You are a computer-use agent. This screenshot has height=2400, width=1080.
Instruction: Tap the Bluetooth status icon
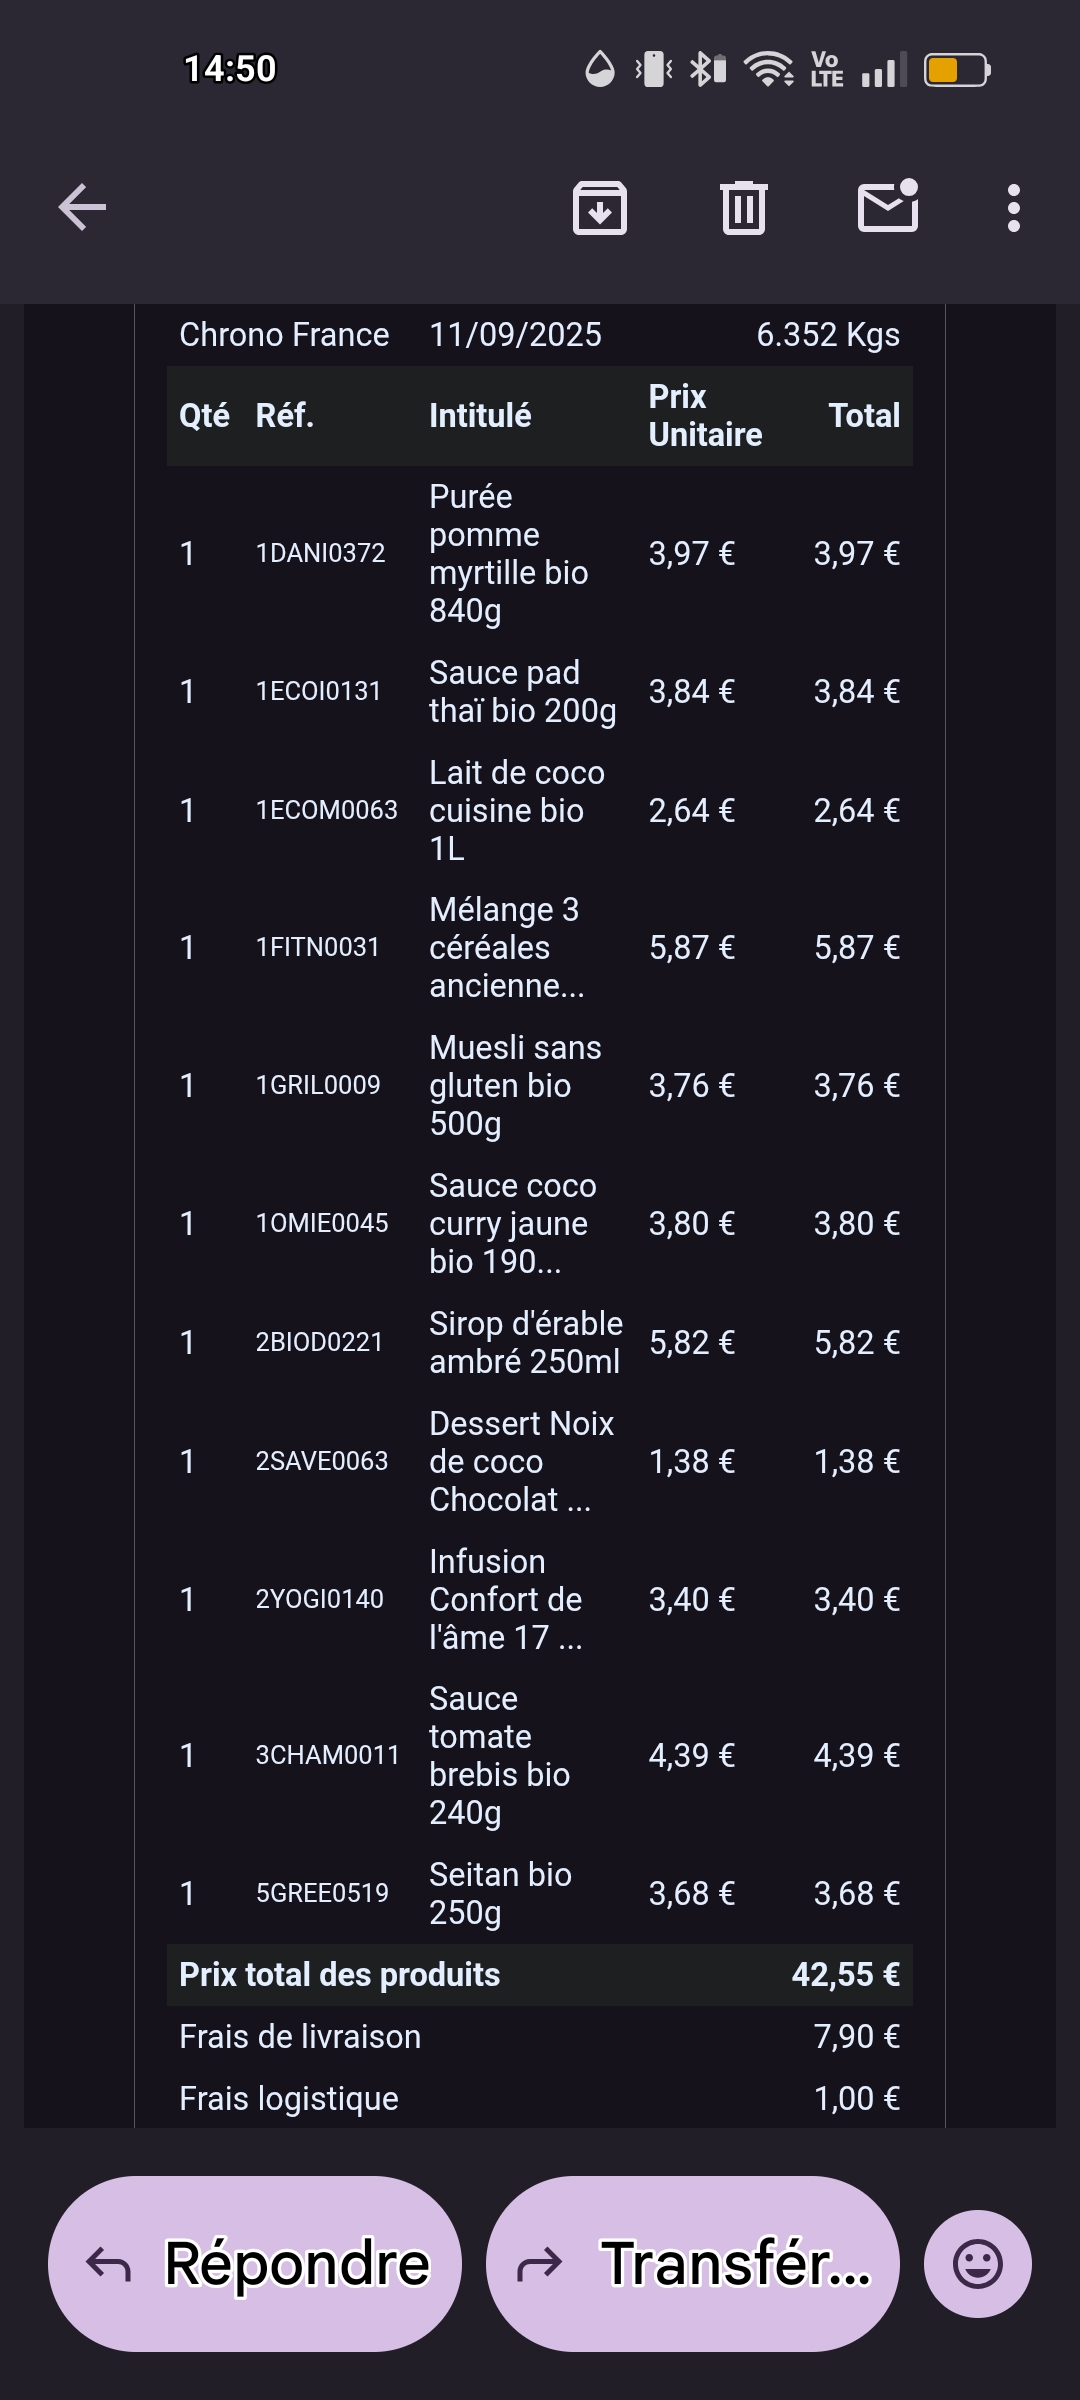coord(708,70)
